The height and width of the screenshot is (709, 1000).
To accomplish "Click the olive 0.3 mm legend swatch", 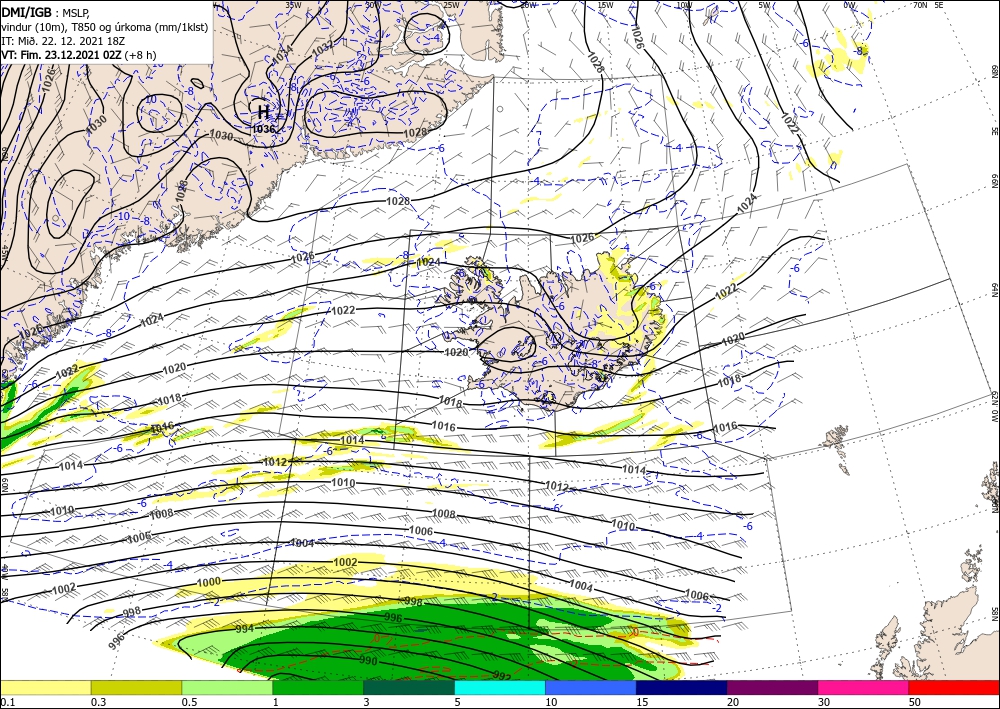I will 136,687.
